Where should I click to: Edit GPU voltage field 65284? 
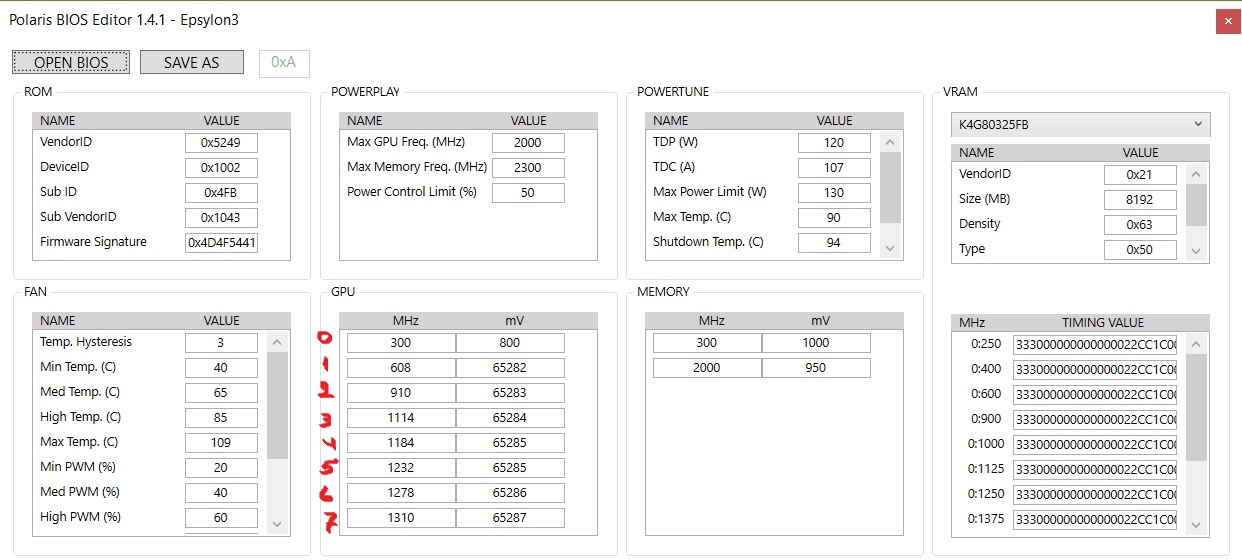point(510,417)
